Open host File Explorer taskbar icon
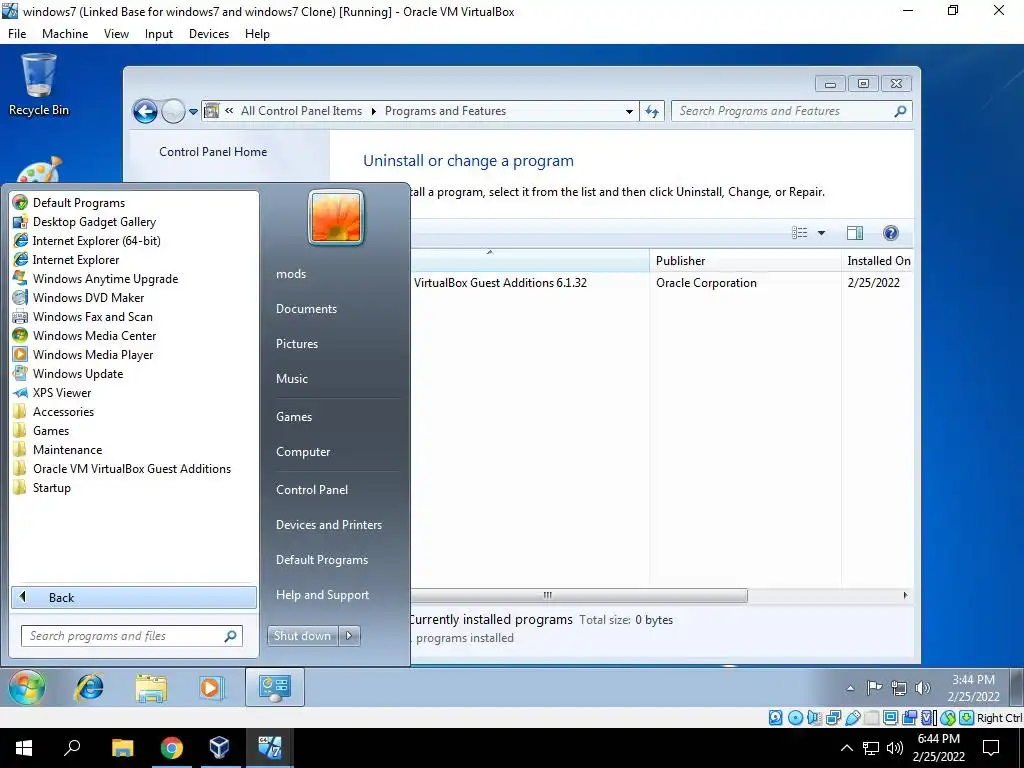The image size is (1024, 768). 122,748
